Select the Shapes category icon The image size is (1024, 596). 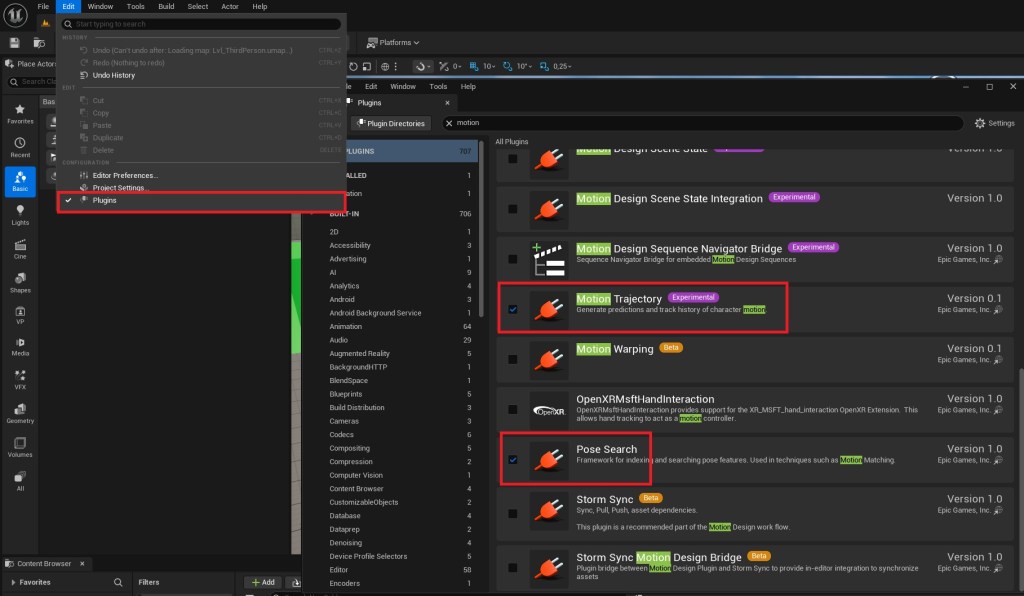click(x=20, y=281)
